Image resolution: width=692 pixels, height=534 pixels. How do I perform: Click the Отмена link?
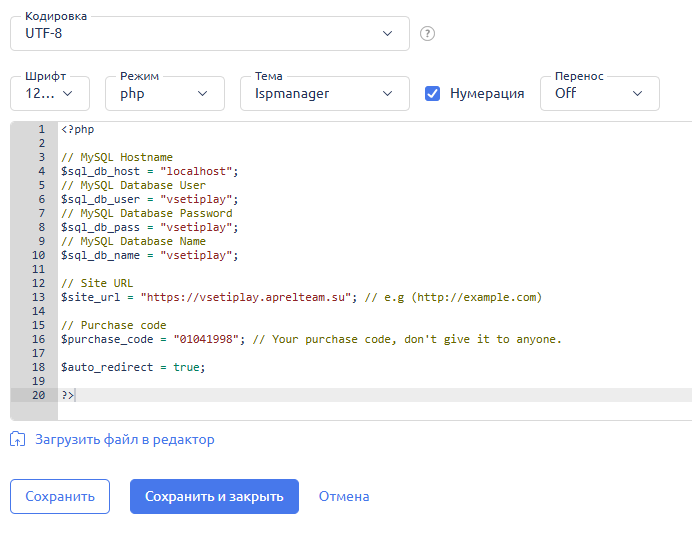tap(344, 496)
